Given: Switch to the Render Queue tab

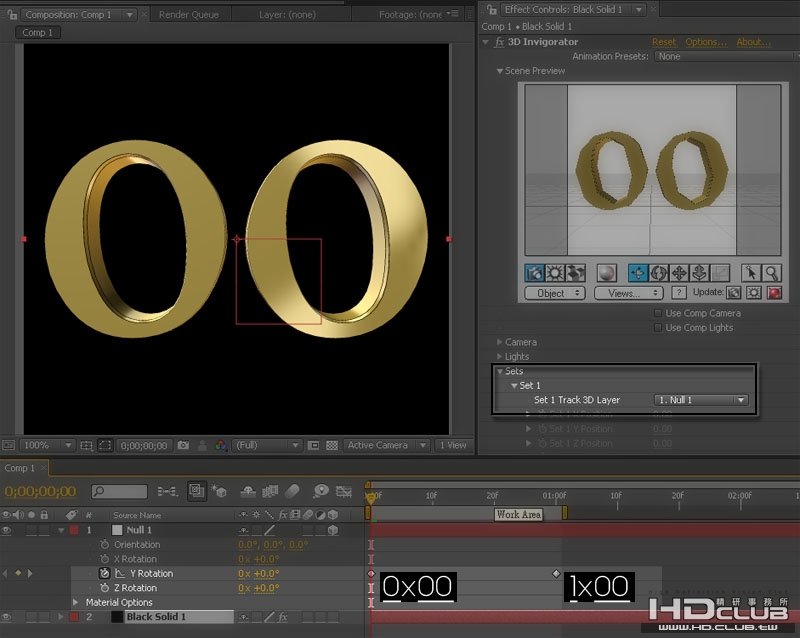Looking at the screenshot, I should coord(189,15).
